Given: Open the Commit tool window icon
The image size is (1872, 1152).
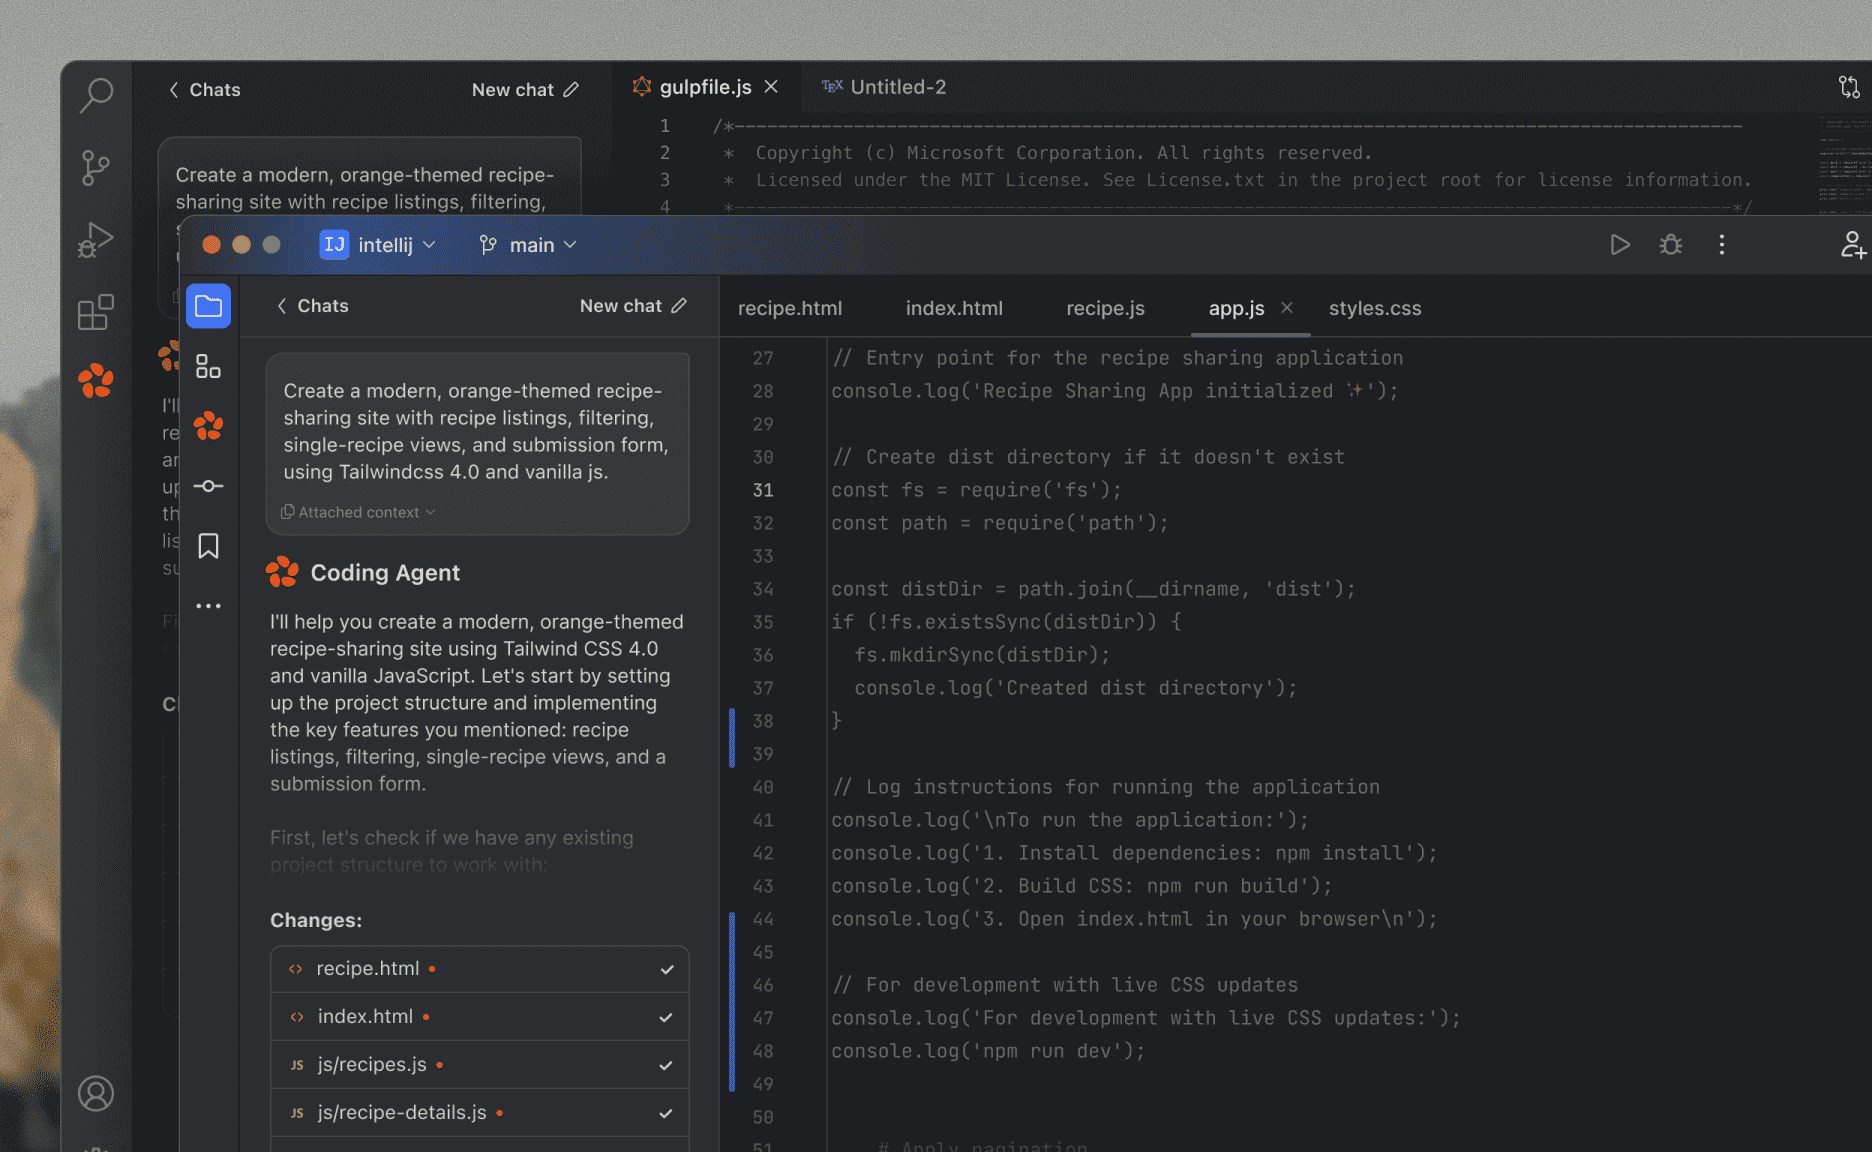Looking at the screenshot, I should click(208, 486).
